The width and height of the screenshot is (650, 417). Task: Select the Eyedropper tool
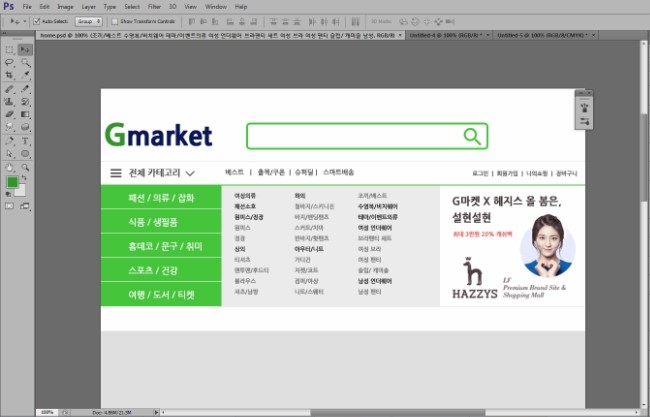coord(25,75)
